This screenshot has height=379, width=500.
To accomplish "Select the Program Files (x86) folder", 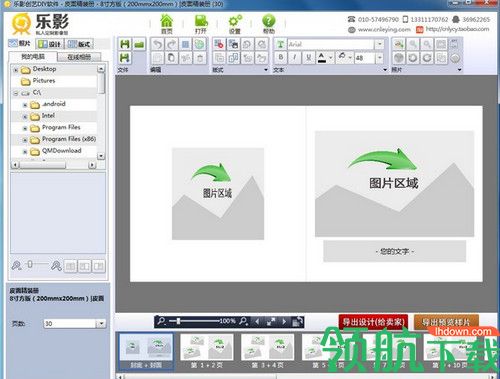I will click(x=69, y=139).
